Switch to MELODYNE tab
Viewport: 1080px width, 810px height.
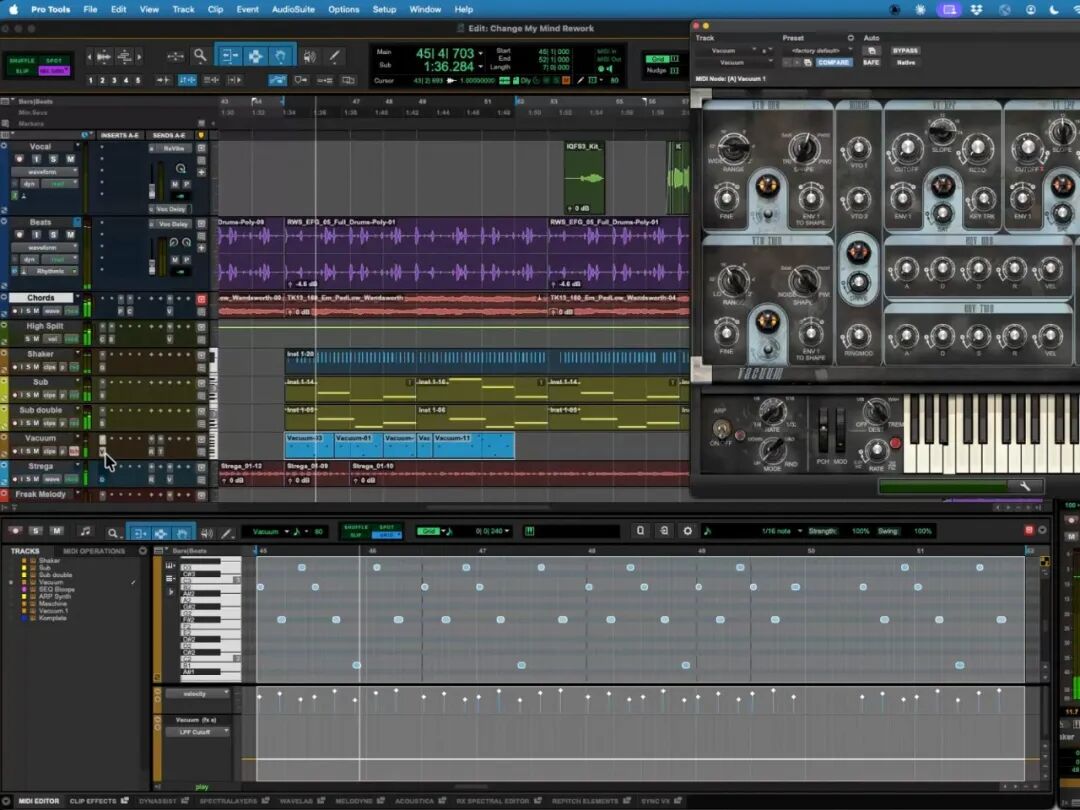click(353, 801)
